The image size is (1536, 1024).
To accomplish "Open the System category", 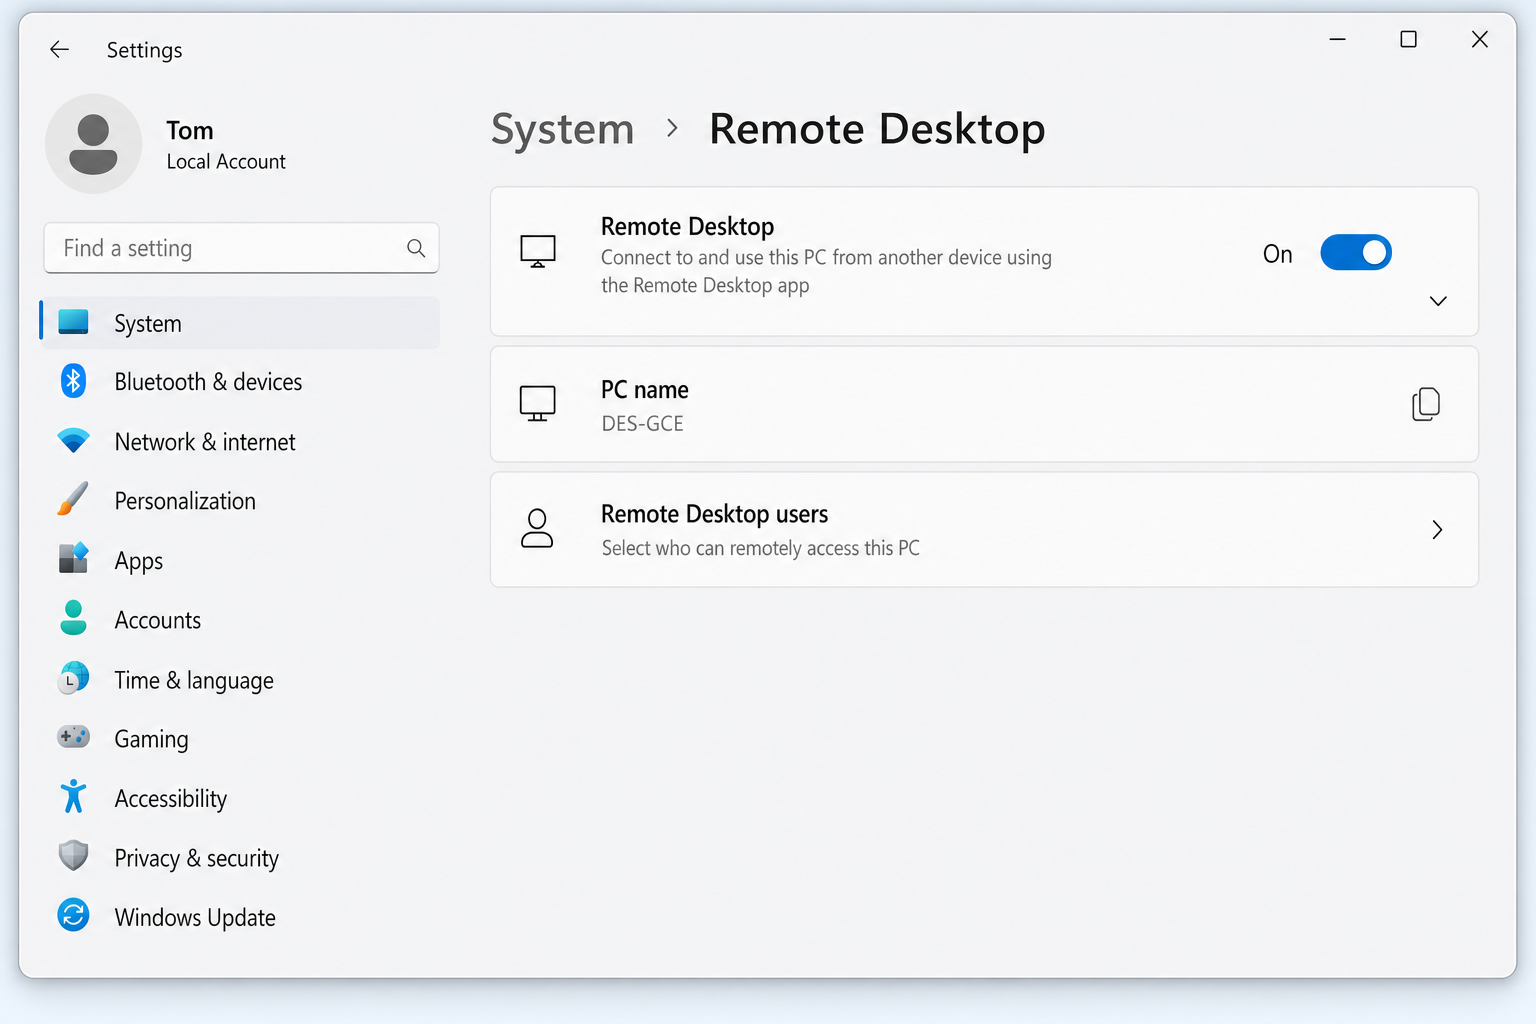I will (240, 323).
